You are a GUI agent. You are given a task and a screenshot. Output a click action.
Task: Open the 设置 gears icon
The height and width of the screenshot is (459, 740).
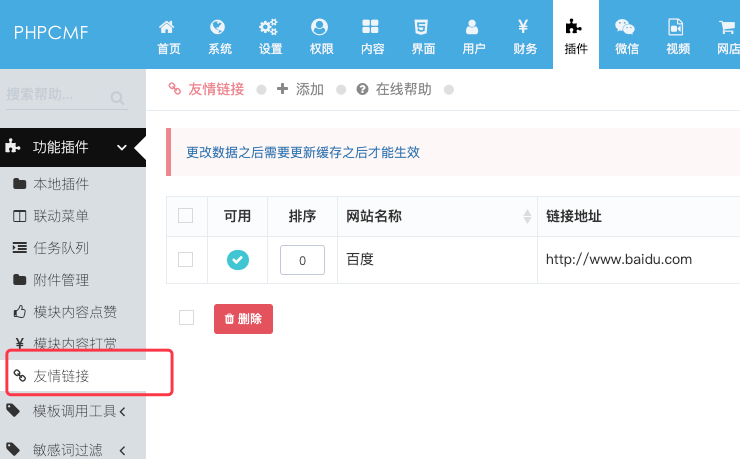[268, 27]
